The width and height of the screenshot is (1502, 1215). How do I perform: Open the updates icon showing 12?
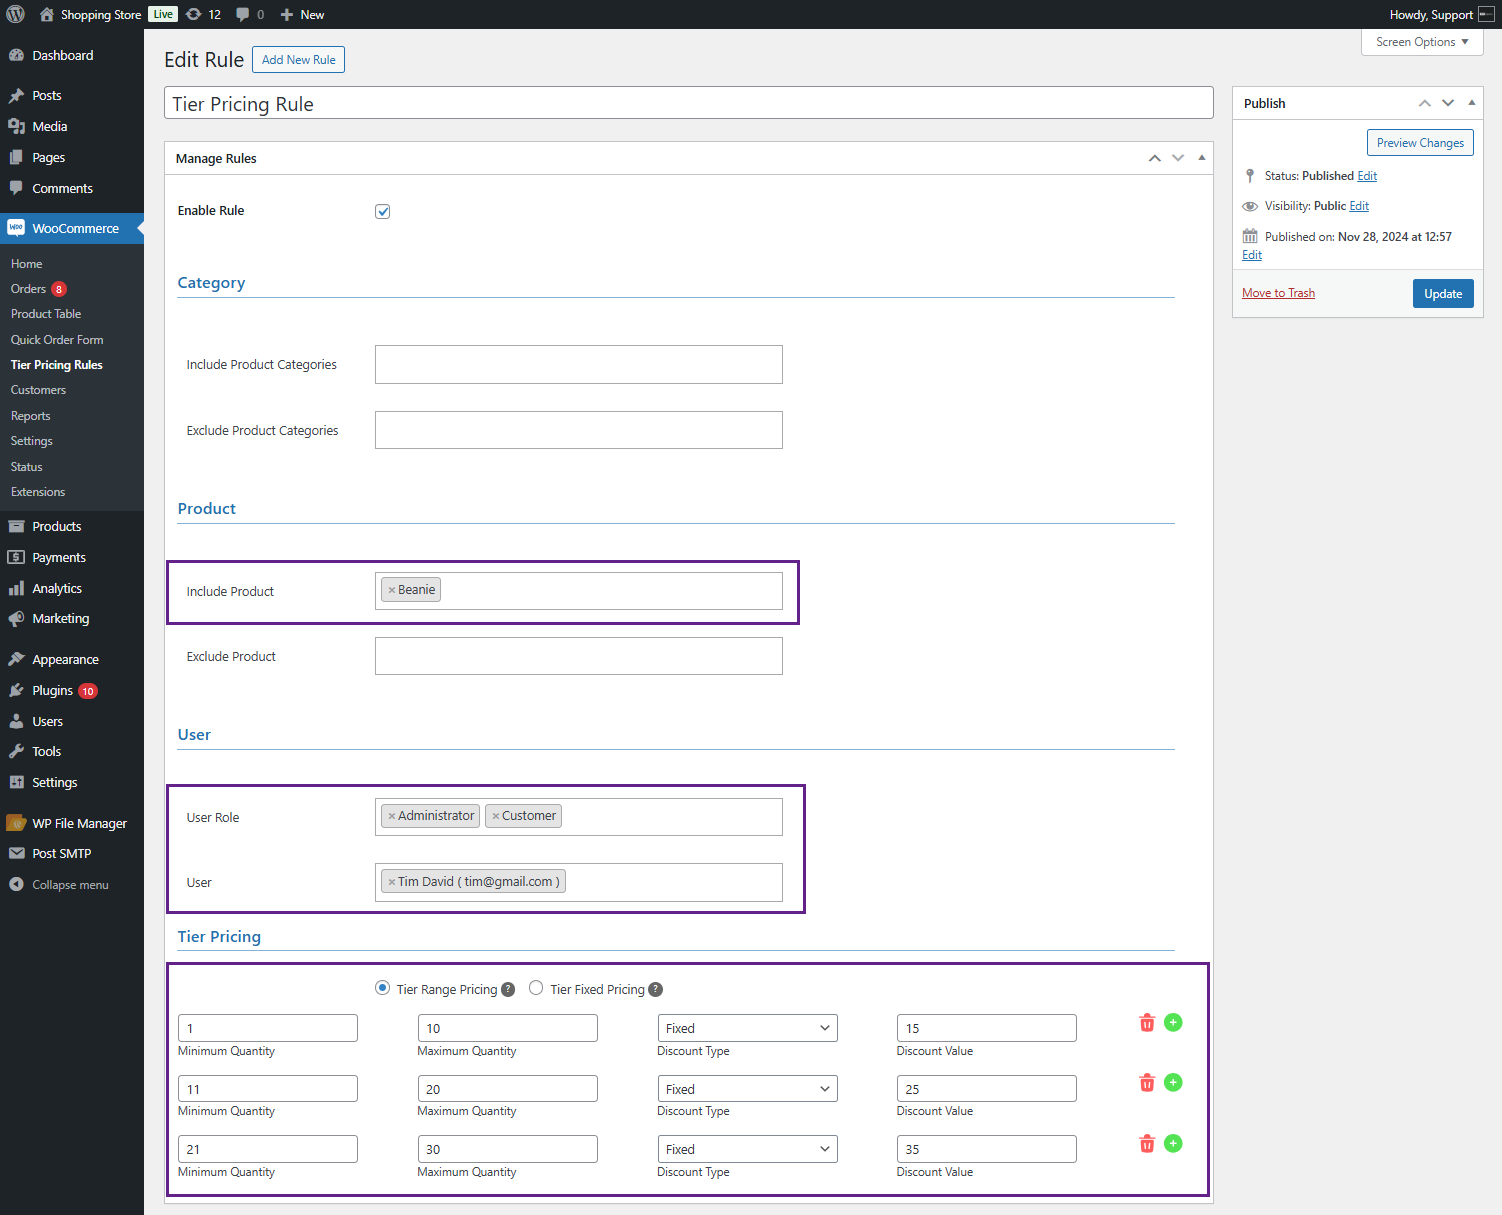click(194, 14)
